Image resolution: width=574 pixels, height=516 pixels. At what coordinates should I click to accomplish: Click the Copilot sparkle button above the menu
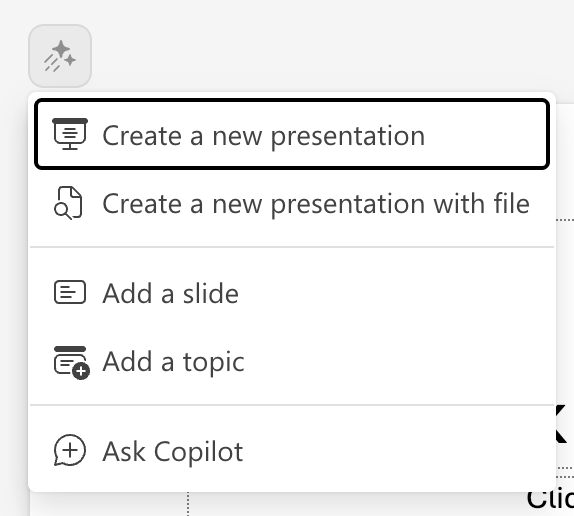60,56
